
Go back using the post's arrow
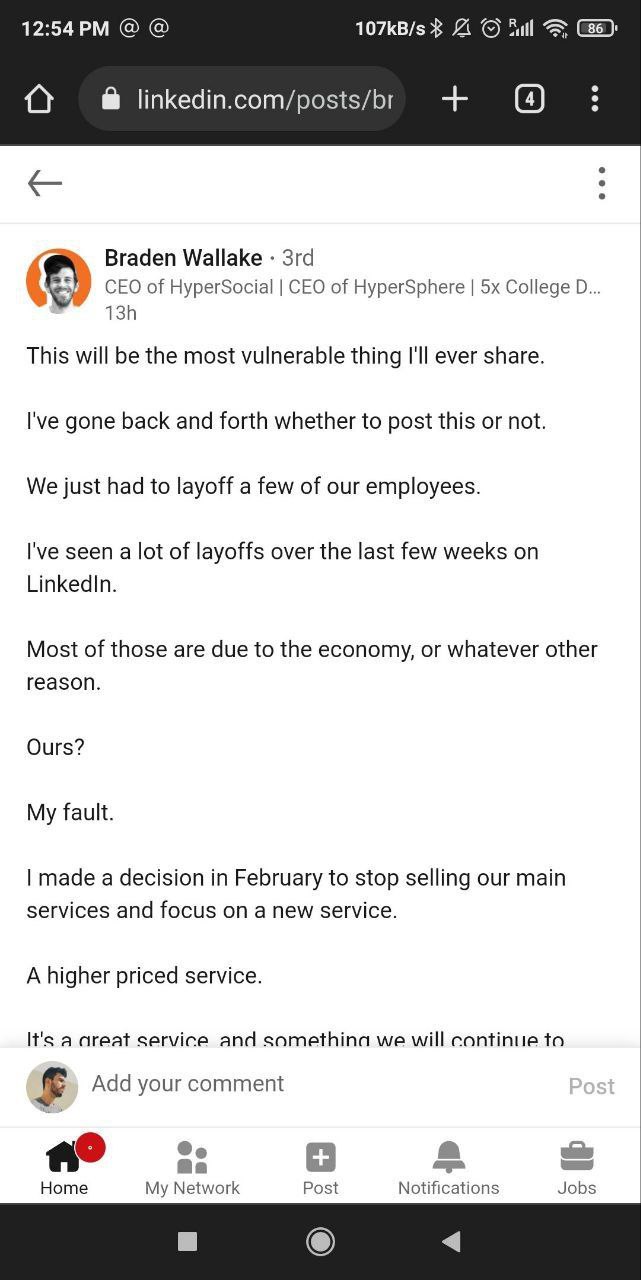click(45, 183)
